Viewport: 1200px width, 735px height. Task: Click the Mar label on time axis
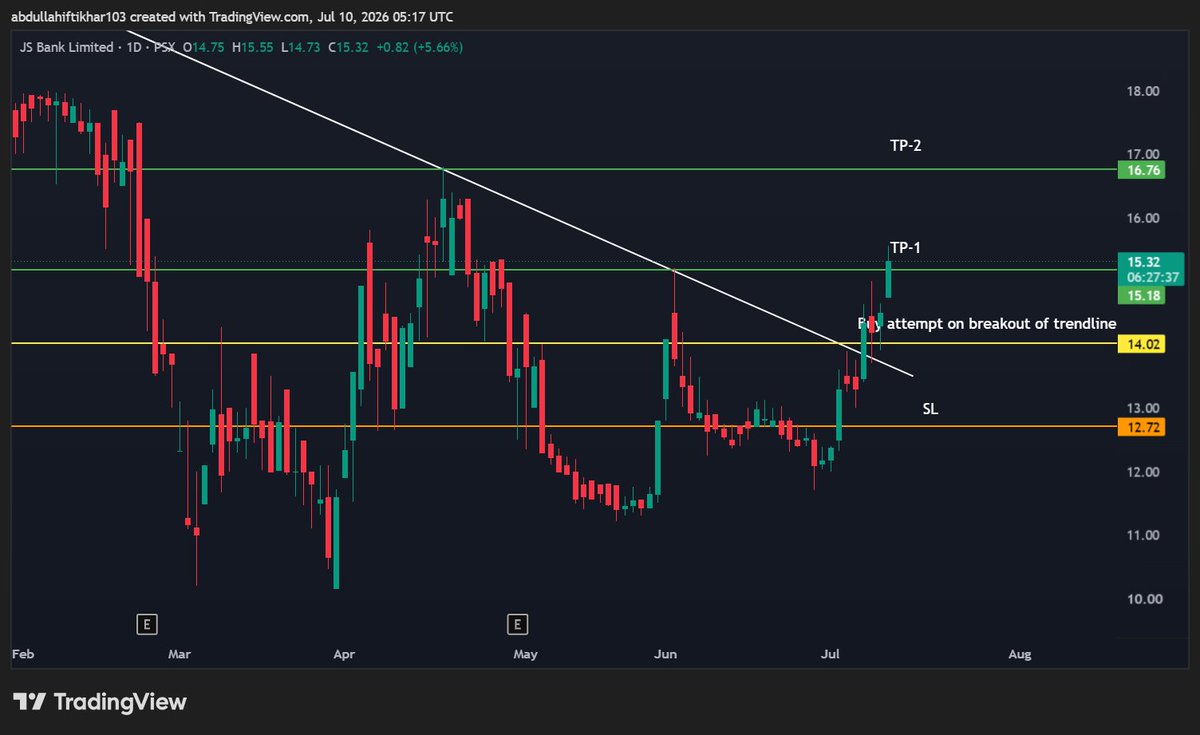point(179,655)
